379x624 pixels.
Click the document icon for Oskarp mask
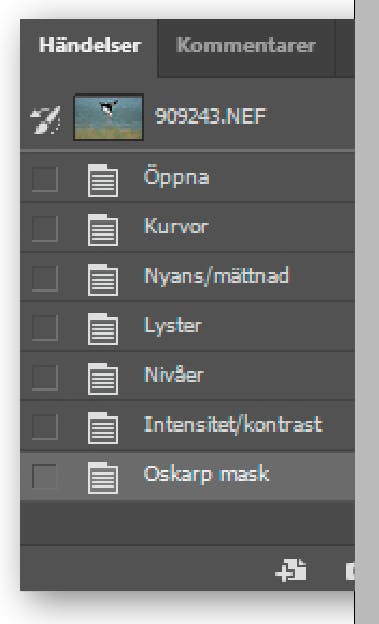103,478
